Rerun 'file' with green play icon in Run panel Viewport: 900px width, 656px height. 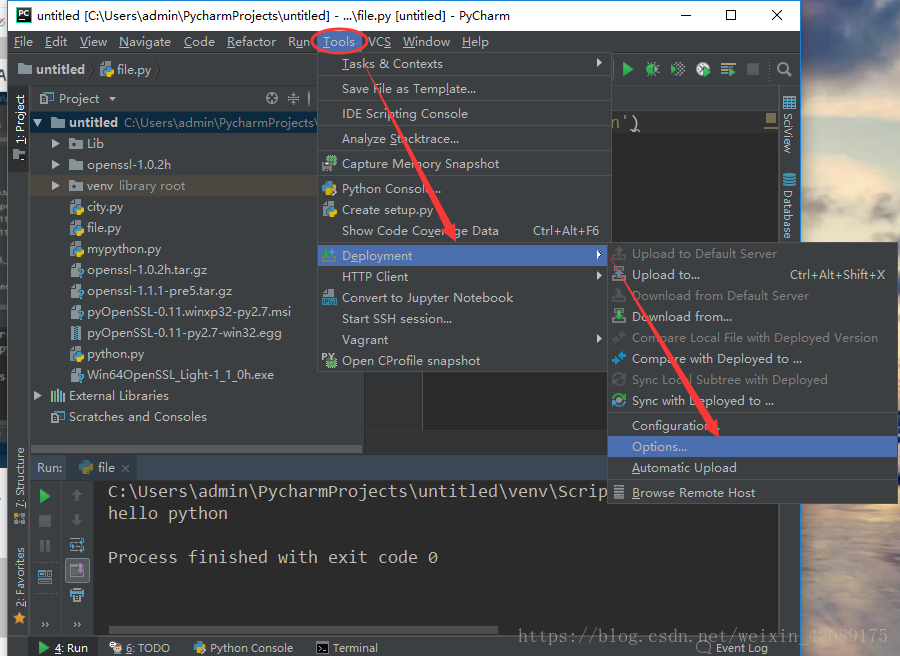(45, 496)
